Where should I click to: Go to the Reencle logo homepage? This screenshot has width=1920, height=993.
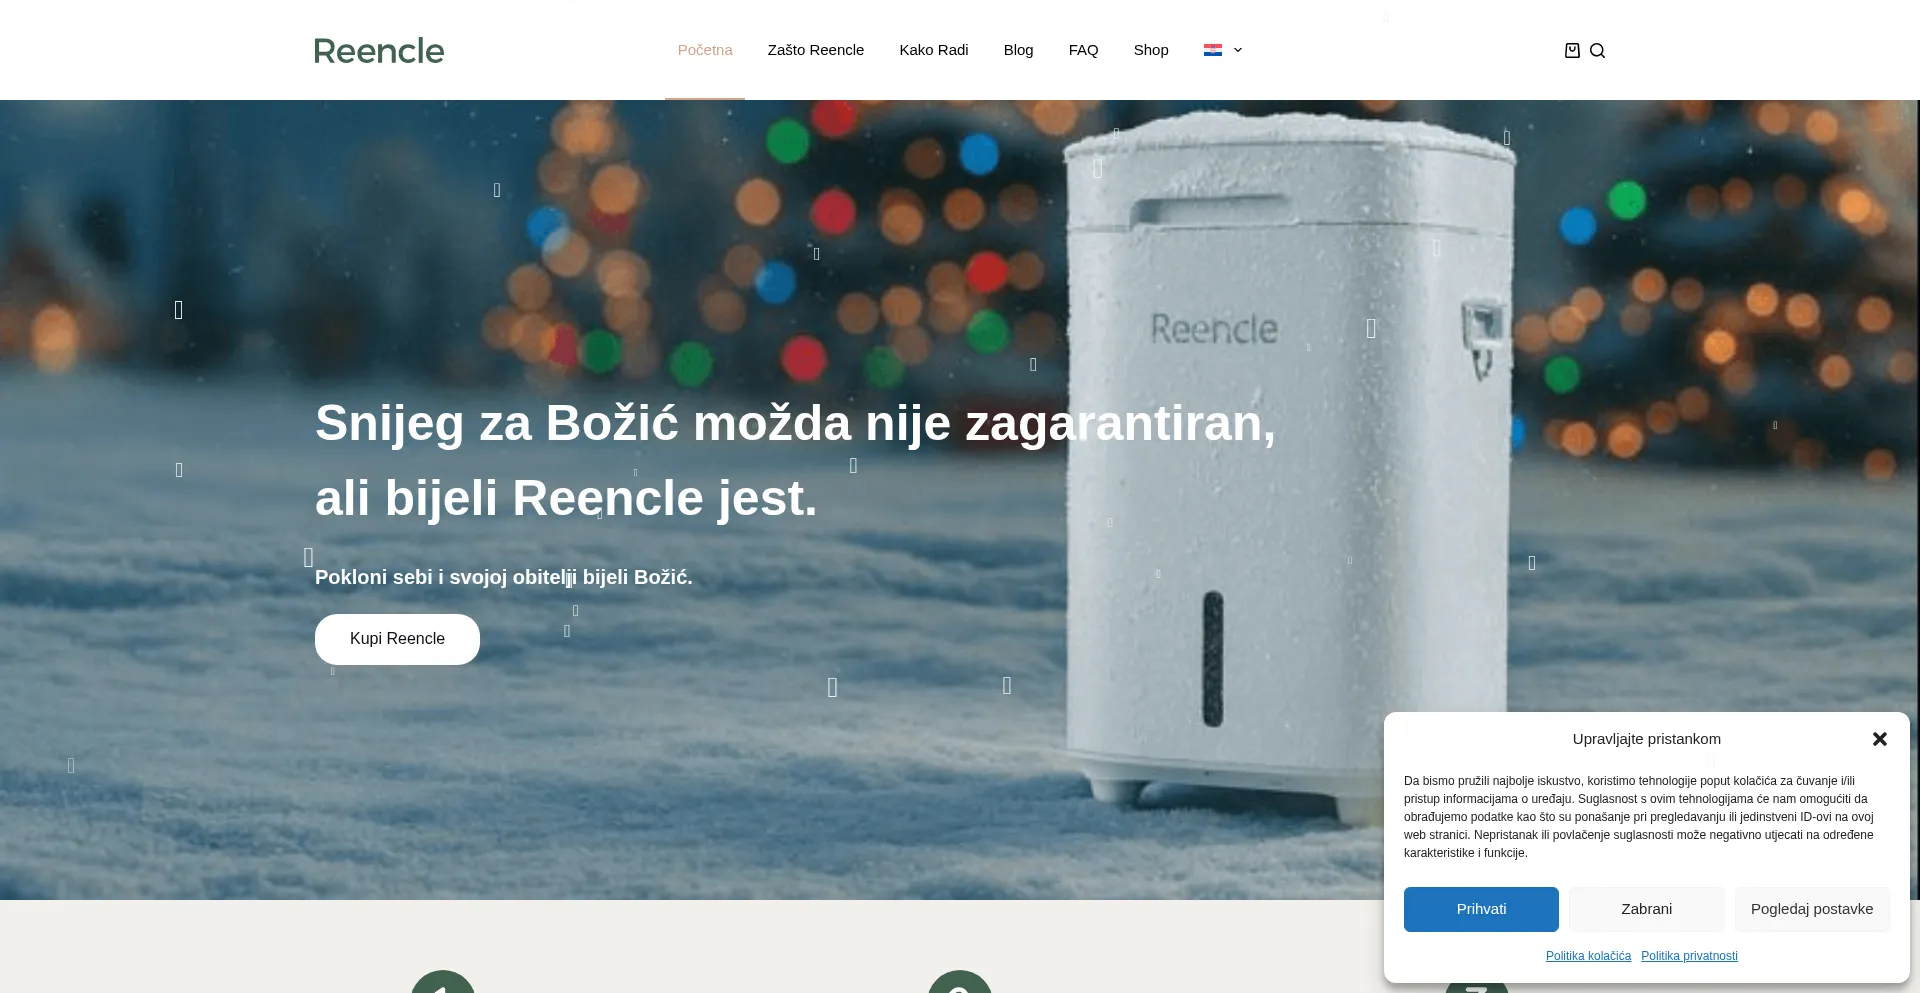379,50
